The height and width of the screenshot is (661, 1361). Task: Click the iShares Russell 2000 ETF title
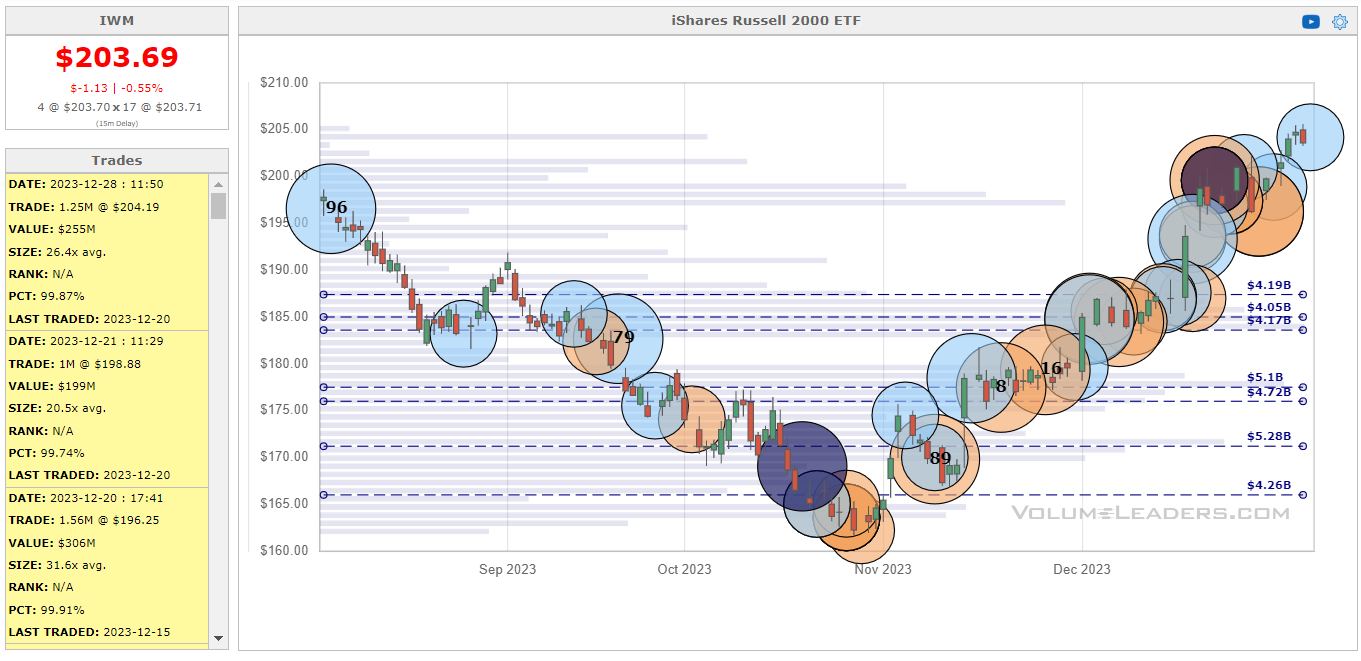point(766,21)
